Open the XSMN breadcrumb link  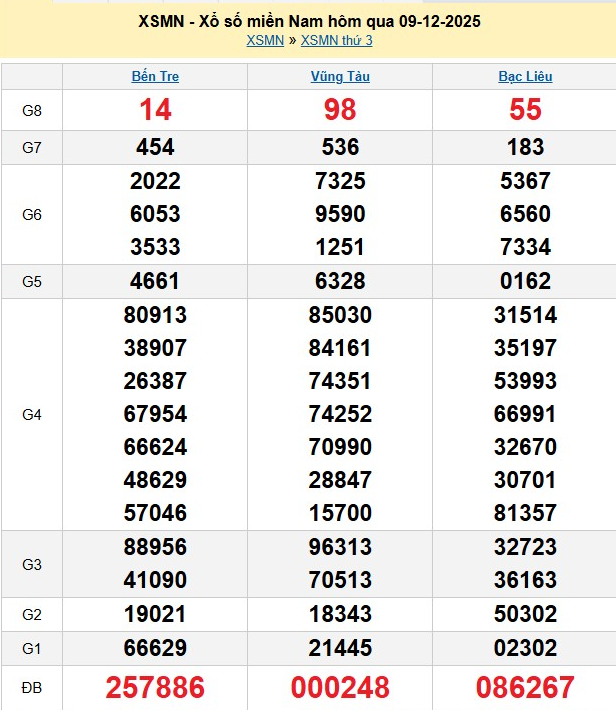pos(265,40)
